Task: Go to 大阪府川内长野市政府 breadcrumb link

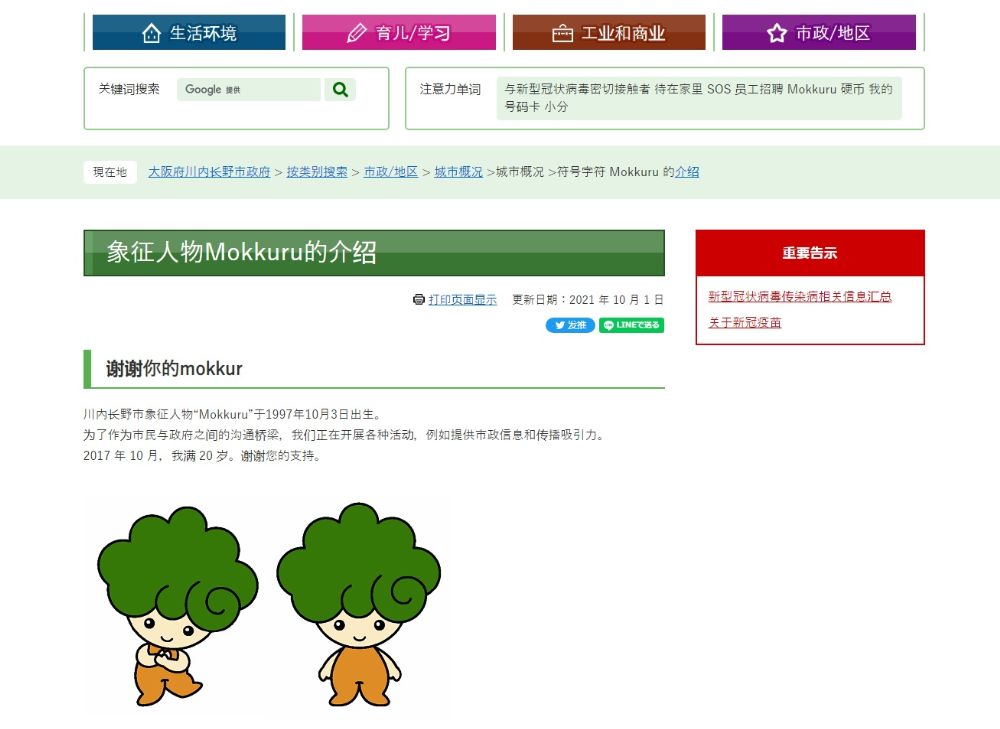Action: pos(209,172)
